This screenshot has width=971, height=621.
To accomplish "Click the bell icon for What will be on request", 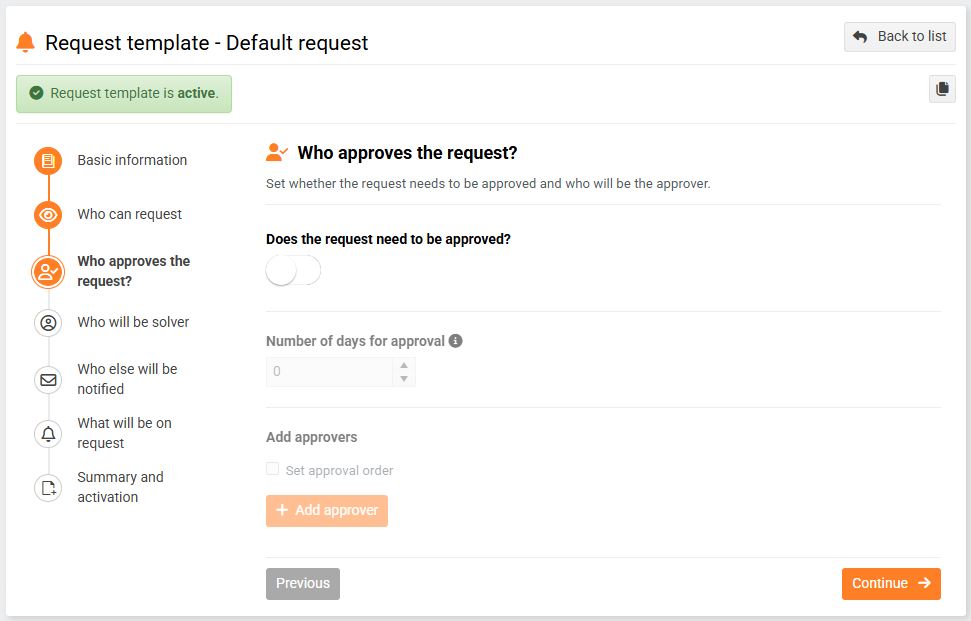I will [x=47, y=434].
